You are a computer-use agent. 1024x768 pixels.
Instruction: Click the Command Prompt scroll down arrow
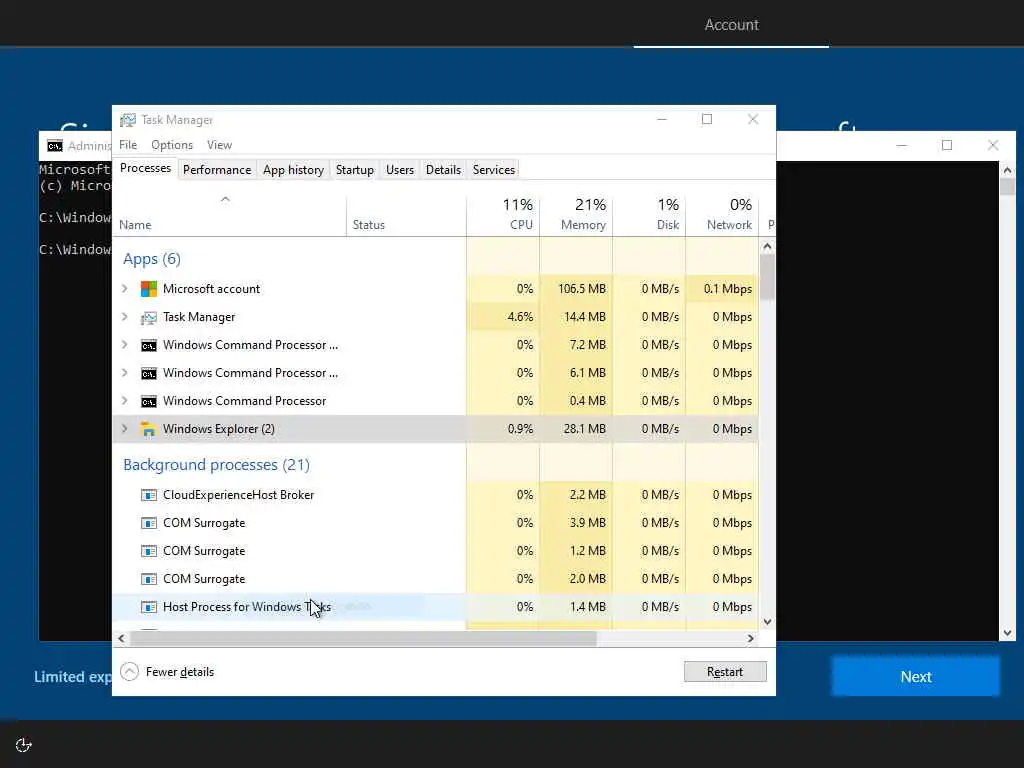pos(1008,633)
